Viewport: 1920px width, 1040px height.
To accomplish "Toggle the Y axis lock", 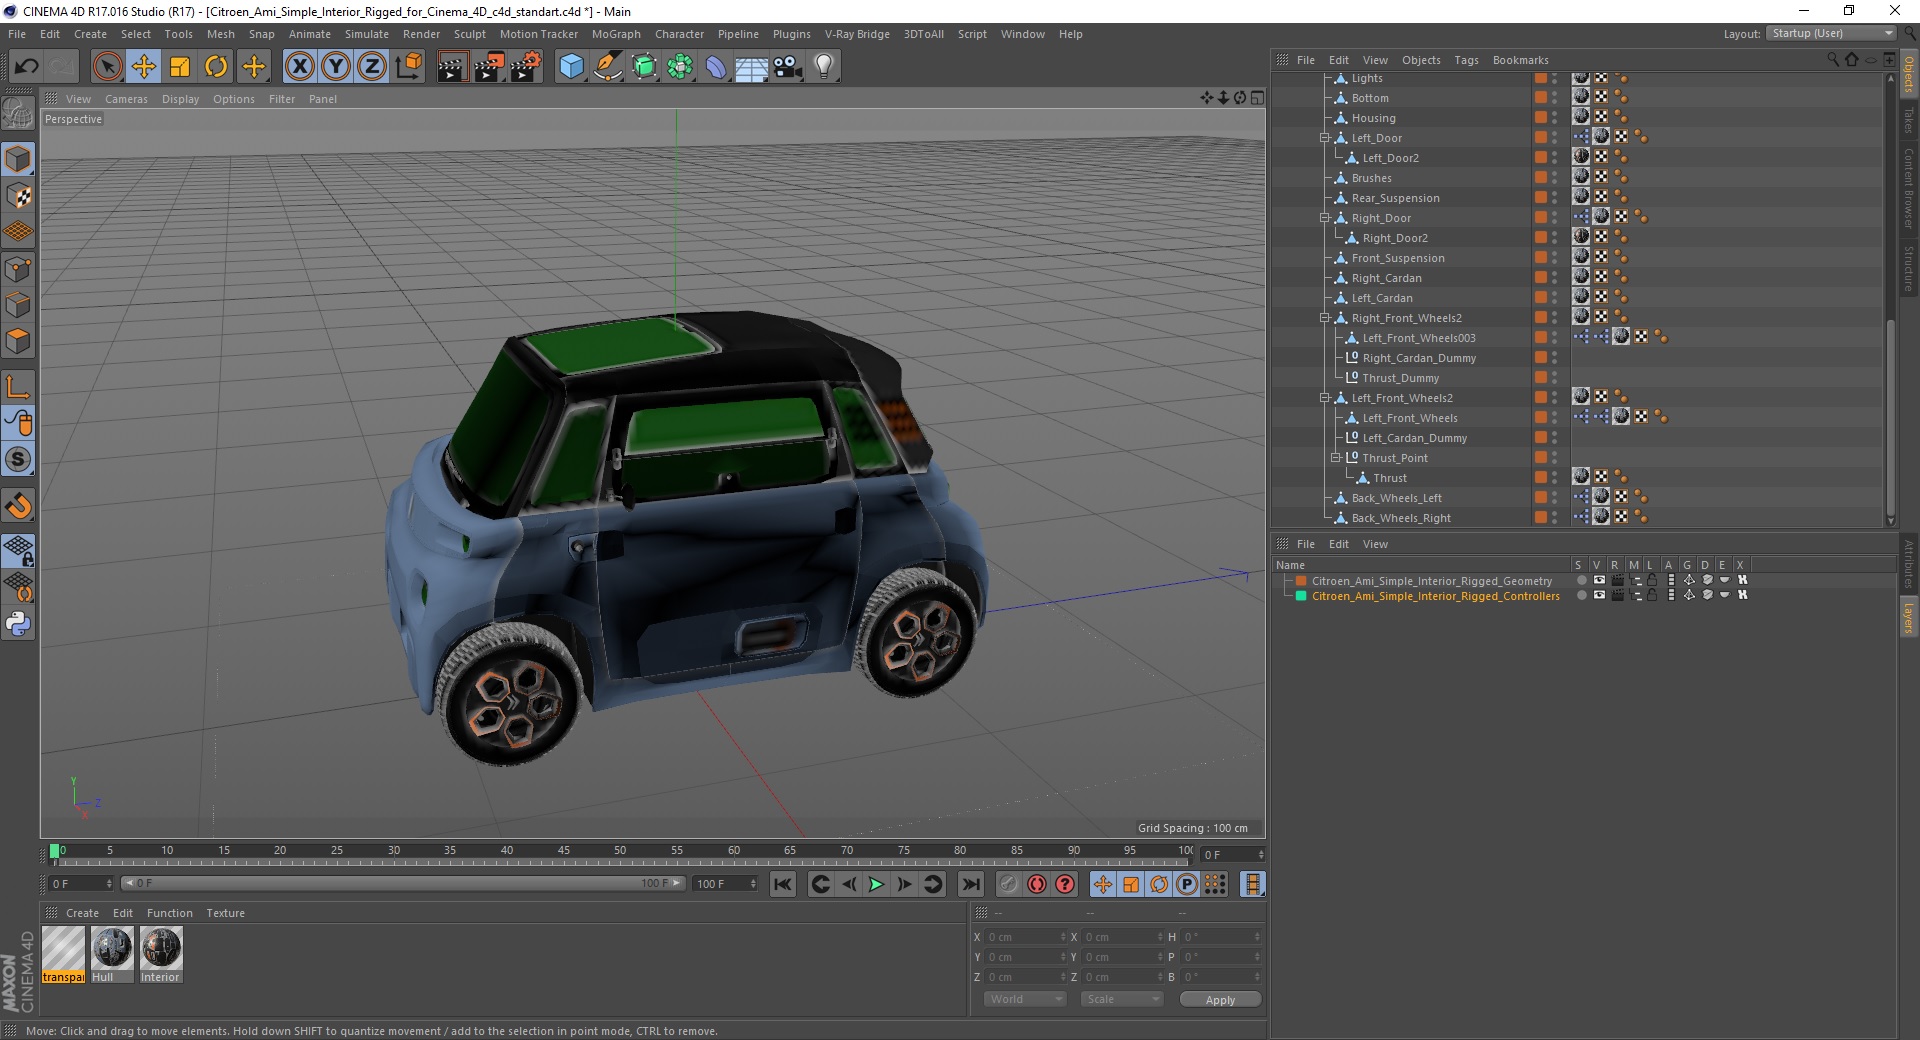I will click(336, 67).
